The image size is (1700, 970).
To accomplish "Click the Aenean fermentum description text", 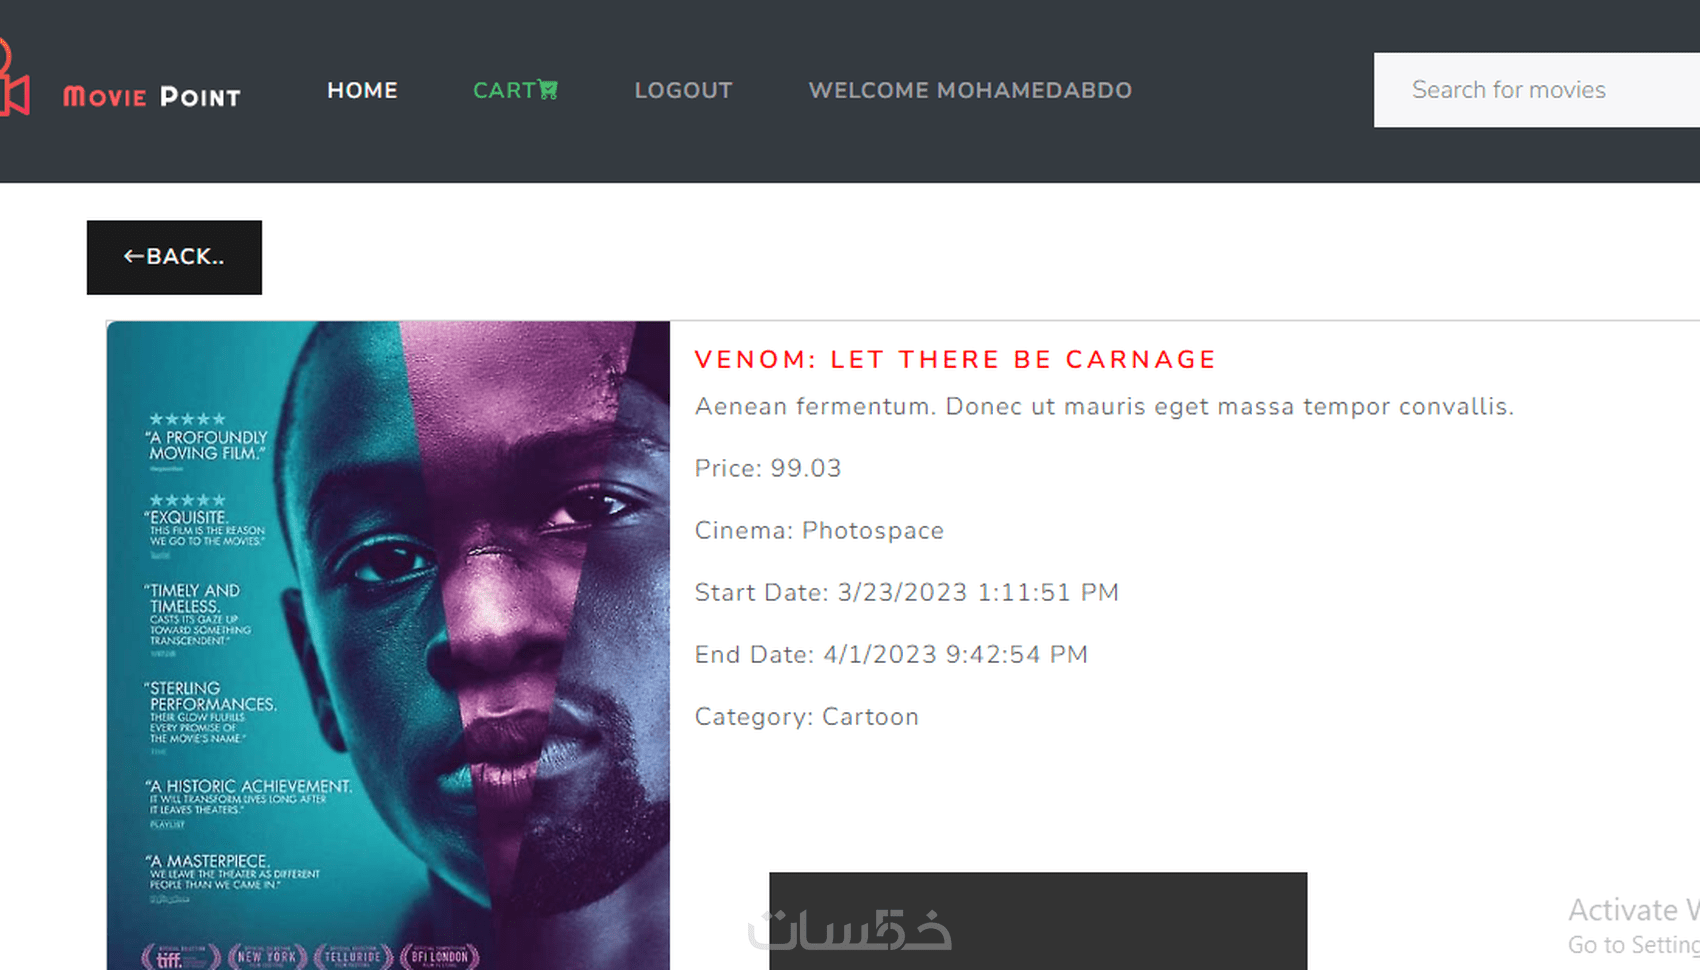I will point(1104,407).
